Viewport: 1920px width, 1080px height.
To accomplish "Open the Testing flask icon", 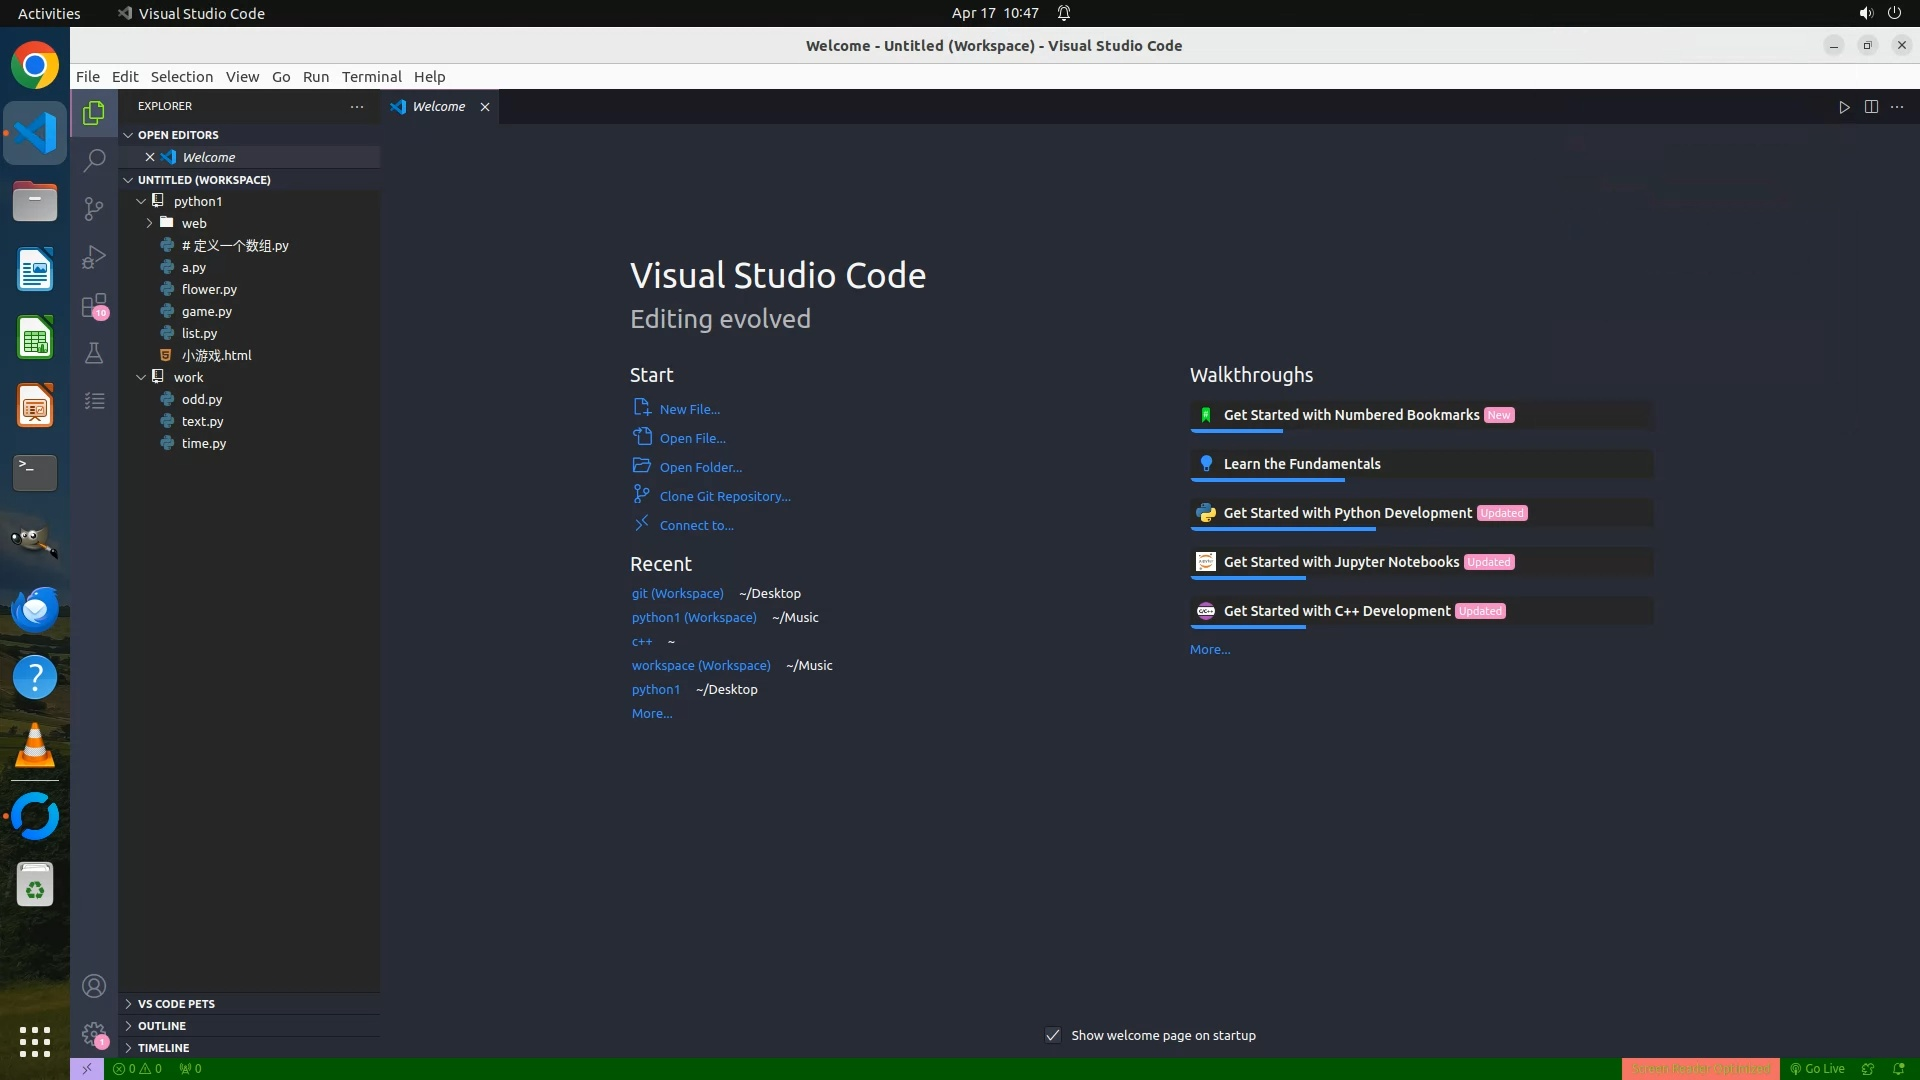I will coord(94,353).
